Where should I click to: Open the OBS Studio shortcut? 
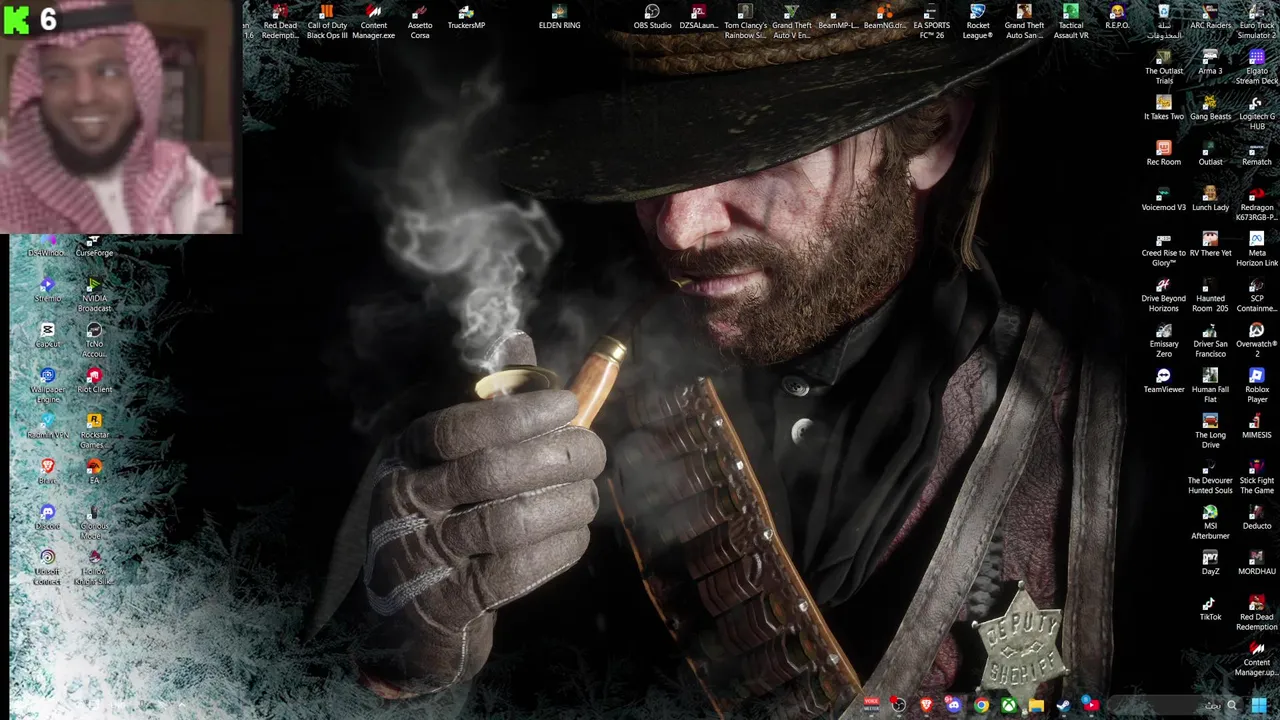(652, 18)
